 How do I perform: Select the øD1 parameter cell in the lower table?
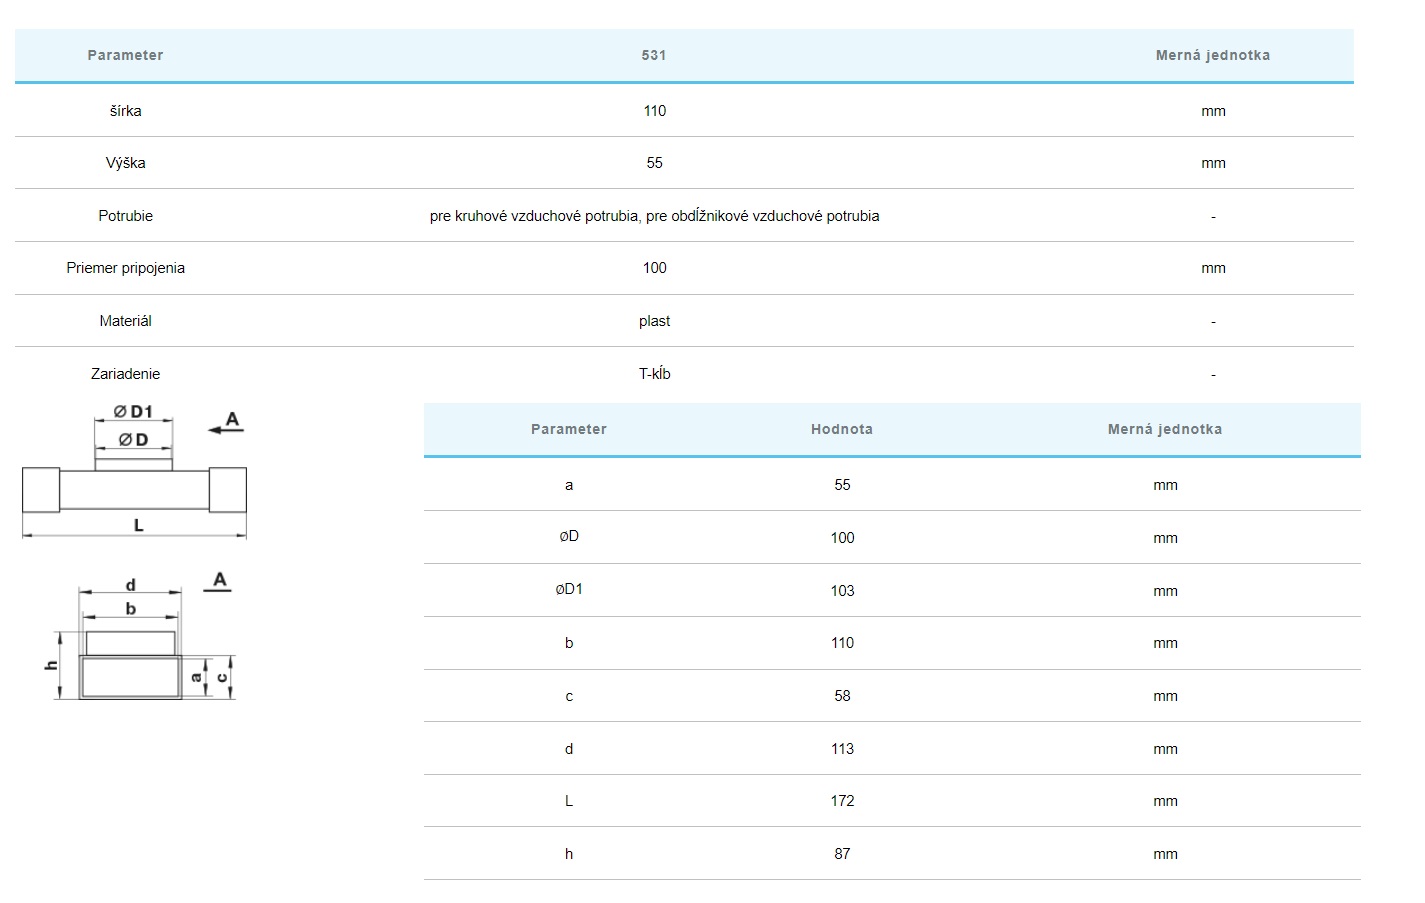click(x=569, y=589)
